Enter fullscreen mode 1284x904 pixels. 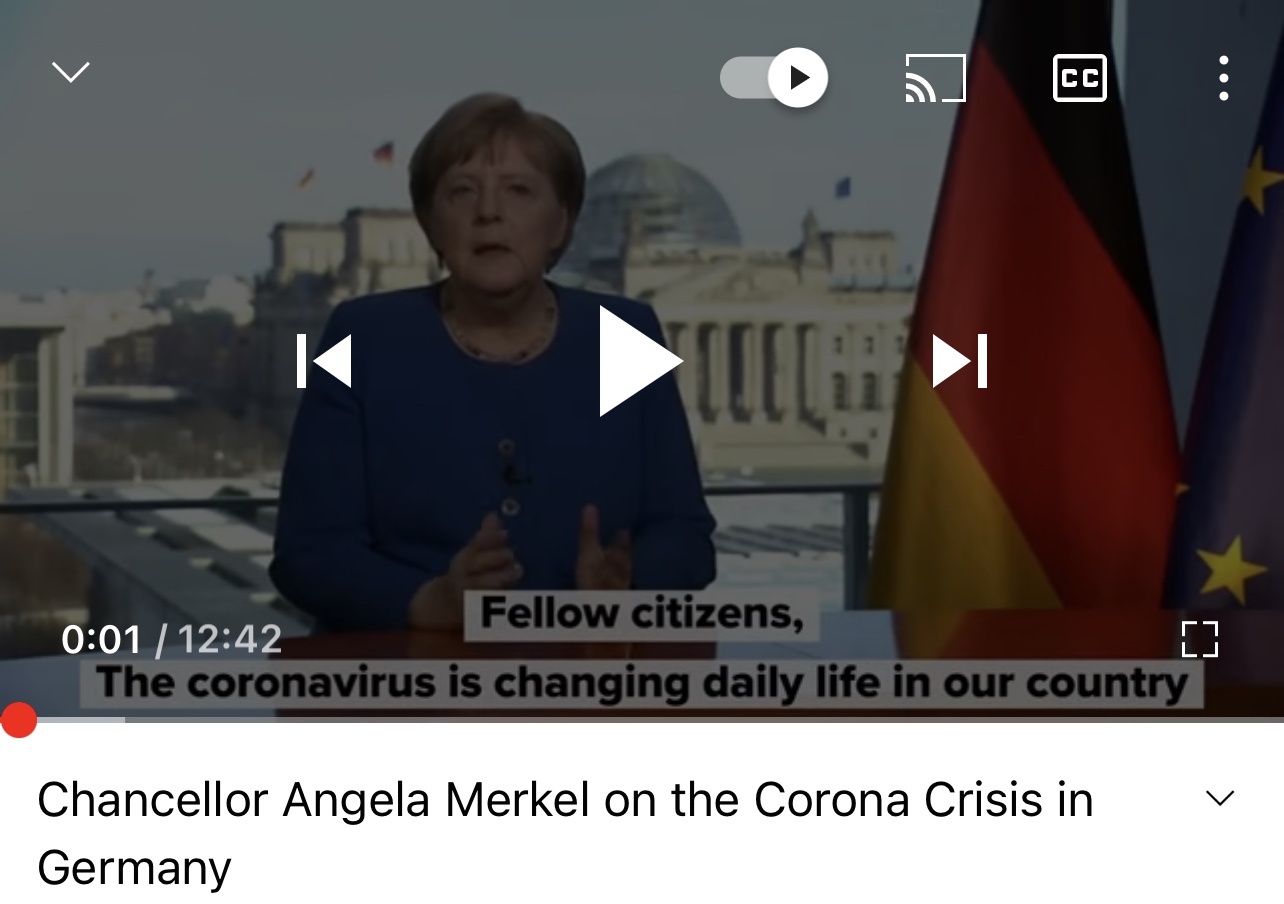click(1199, 639)
